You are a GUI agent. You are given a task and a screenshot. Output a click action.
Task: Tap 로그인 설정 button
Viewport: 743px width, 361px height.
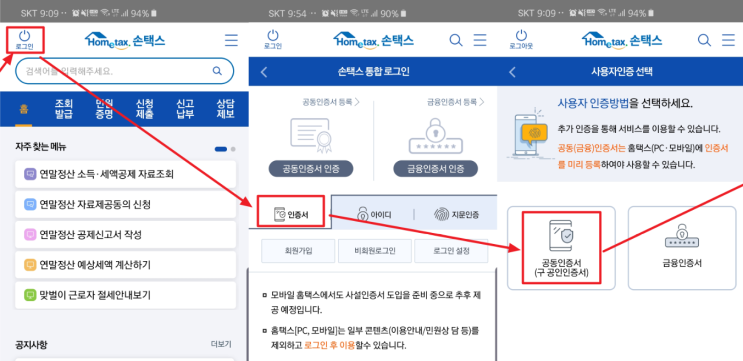point(451,251)
